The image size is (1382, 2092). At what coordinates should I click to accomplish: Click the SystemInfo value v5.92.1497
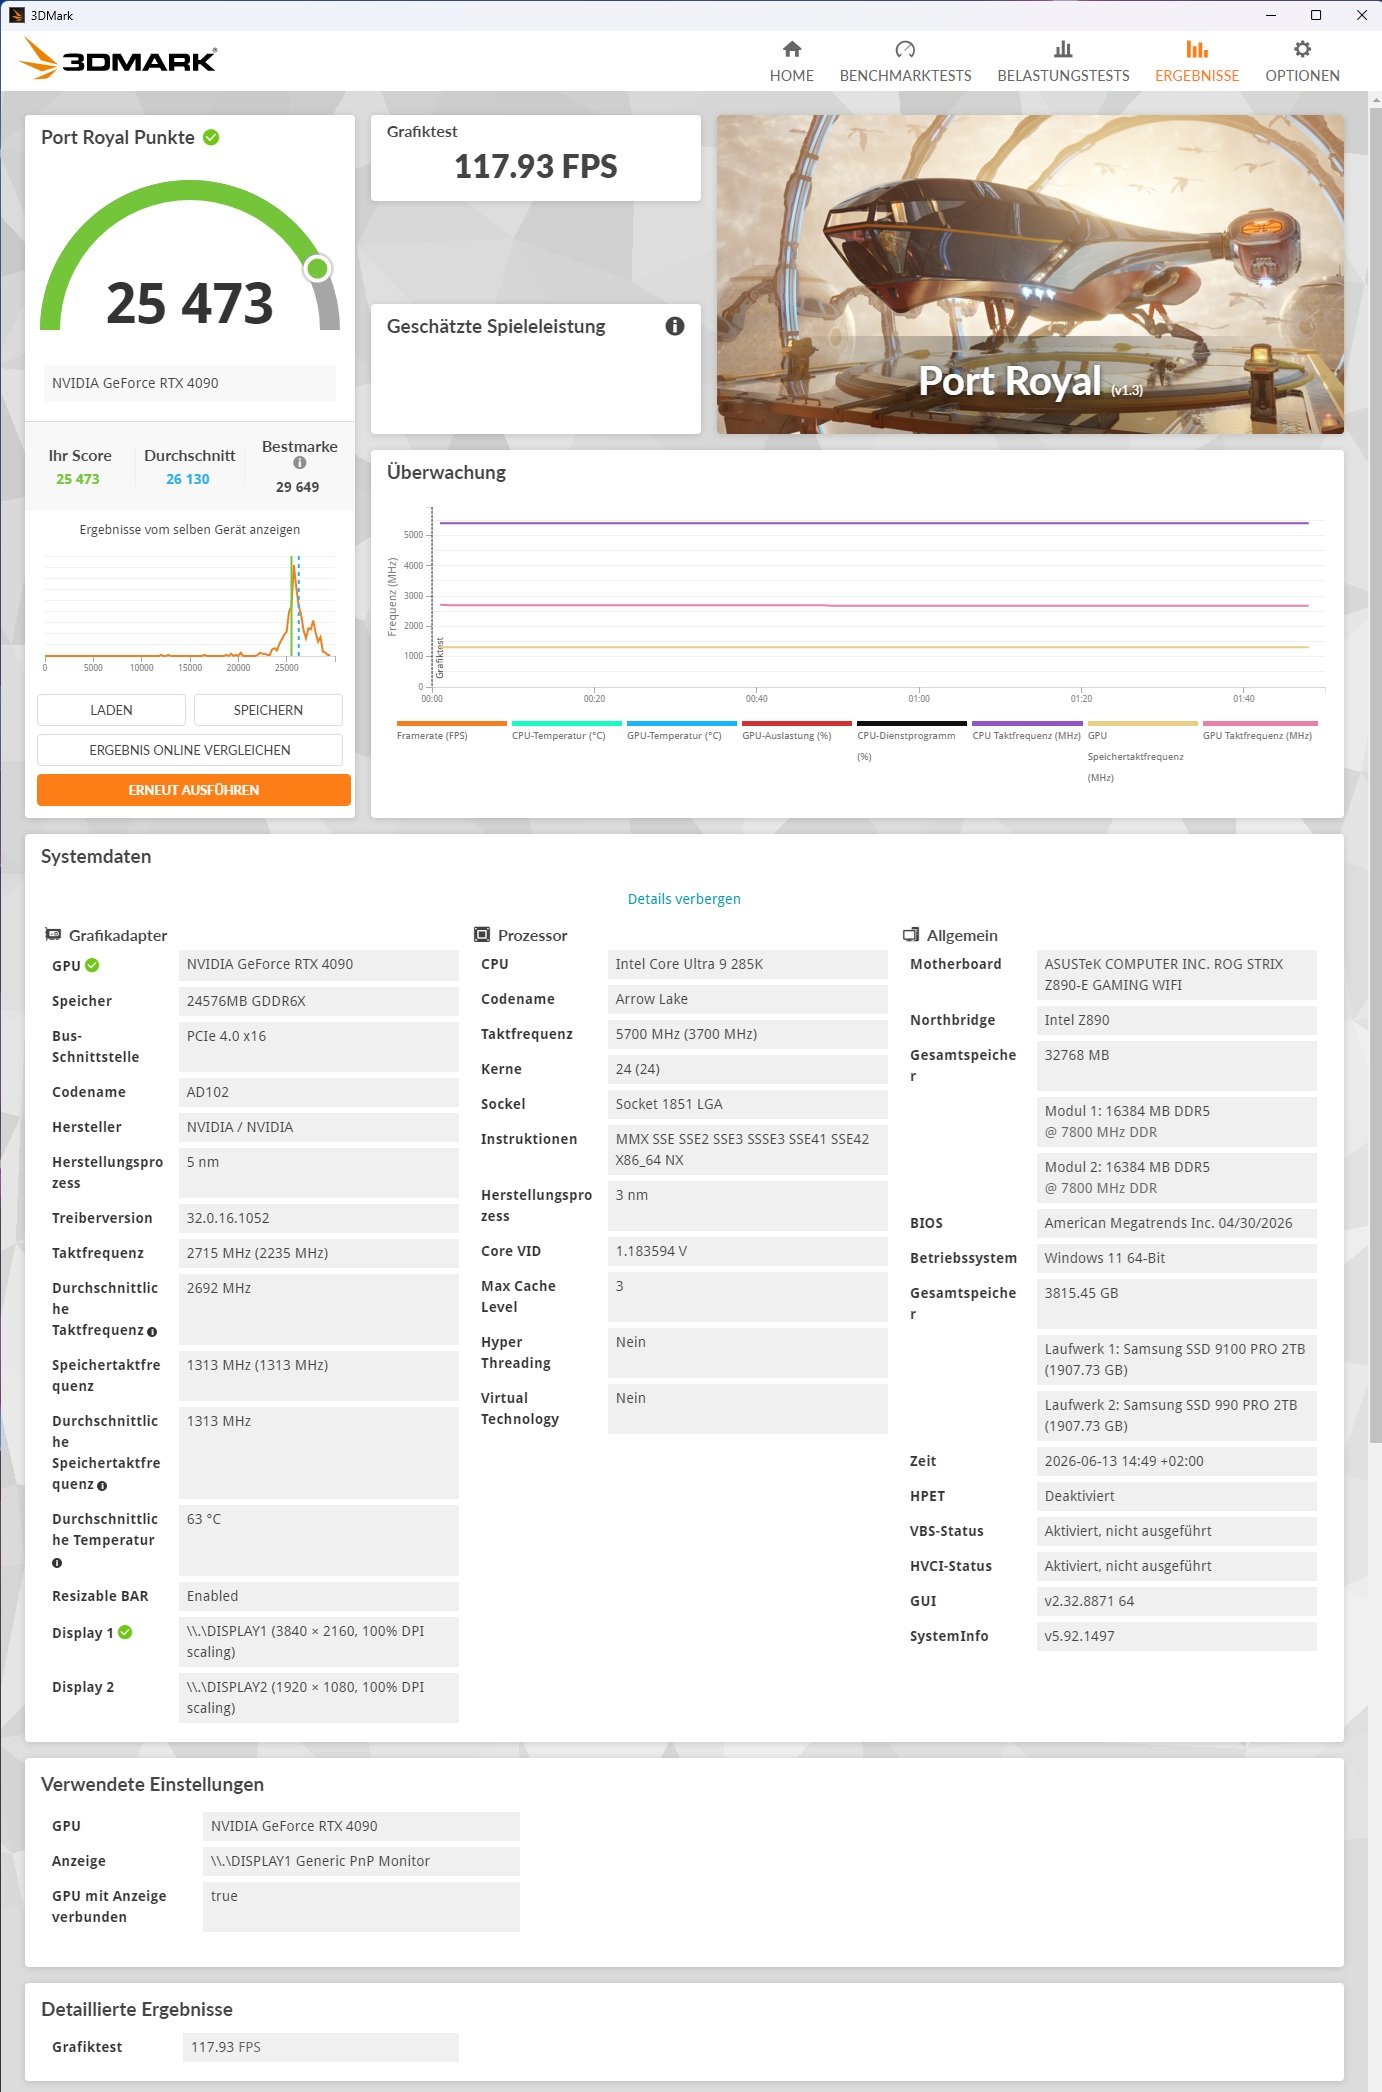[1176, 1636]
